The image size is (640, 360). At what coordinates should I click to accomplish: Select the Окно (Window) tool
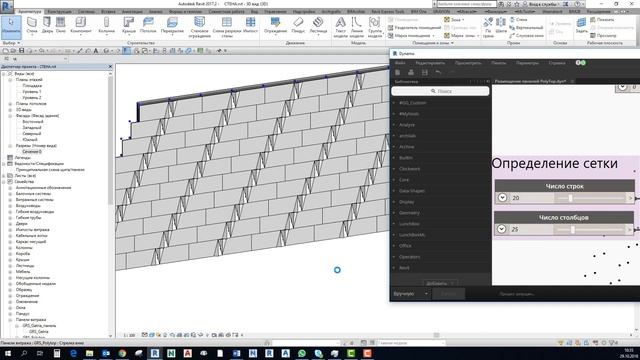coord(61,25)
